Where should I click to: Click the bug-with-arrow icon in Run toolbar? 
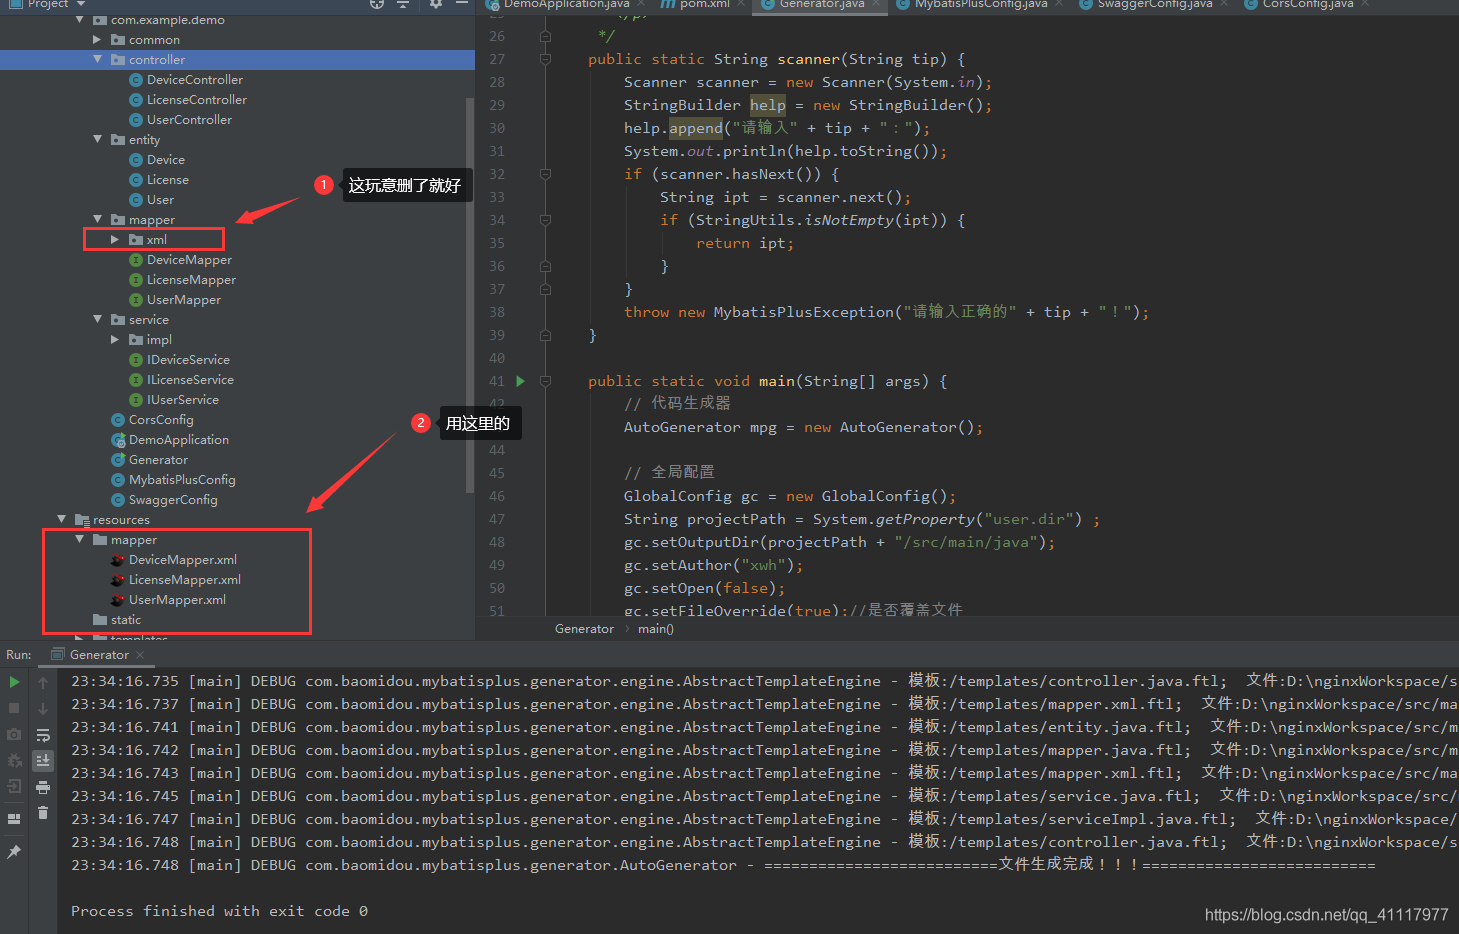coord(14,760)
